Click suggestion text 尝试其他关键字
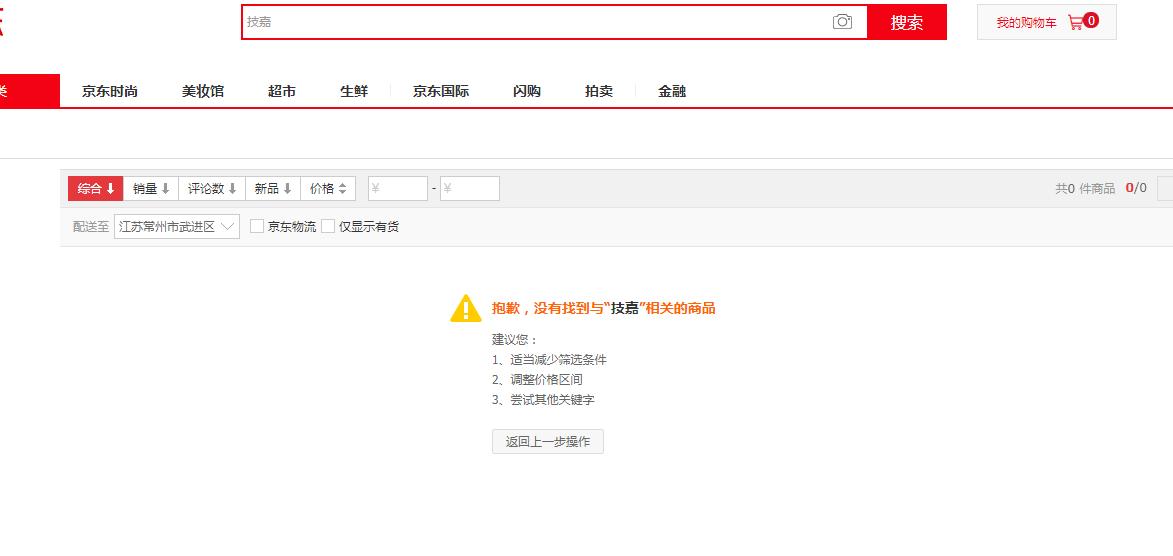The width and height of the screenshot is (1173, 556). tap(552, 400)
